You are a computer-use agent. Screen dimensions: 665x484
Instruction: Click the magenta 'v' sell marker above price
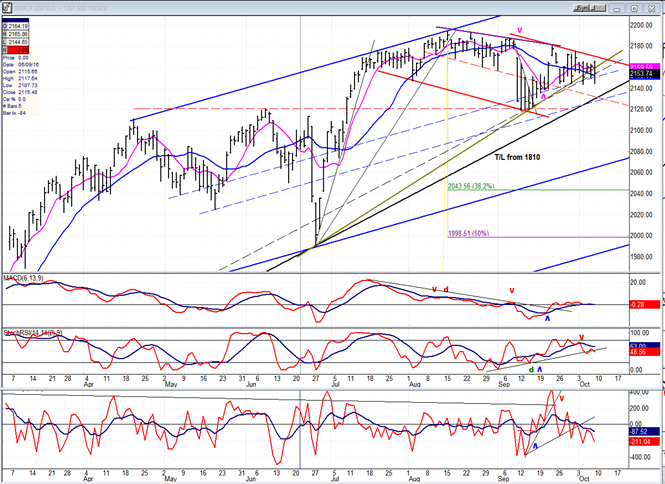[x=520, y=31]
